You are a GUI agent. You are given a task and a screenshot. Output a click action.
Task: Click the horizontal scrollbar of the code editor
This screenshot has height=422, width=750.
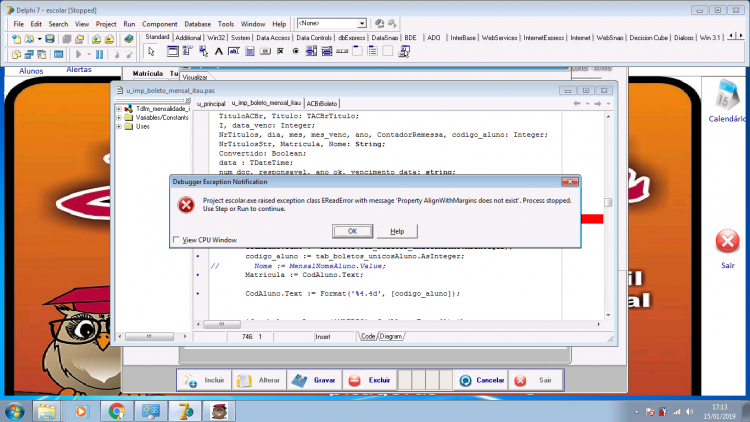pos(398,324)
